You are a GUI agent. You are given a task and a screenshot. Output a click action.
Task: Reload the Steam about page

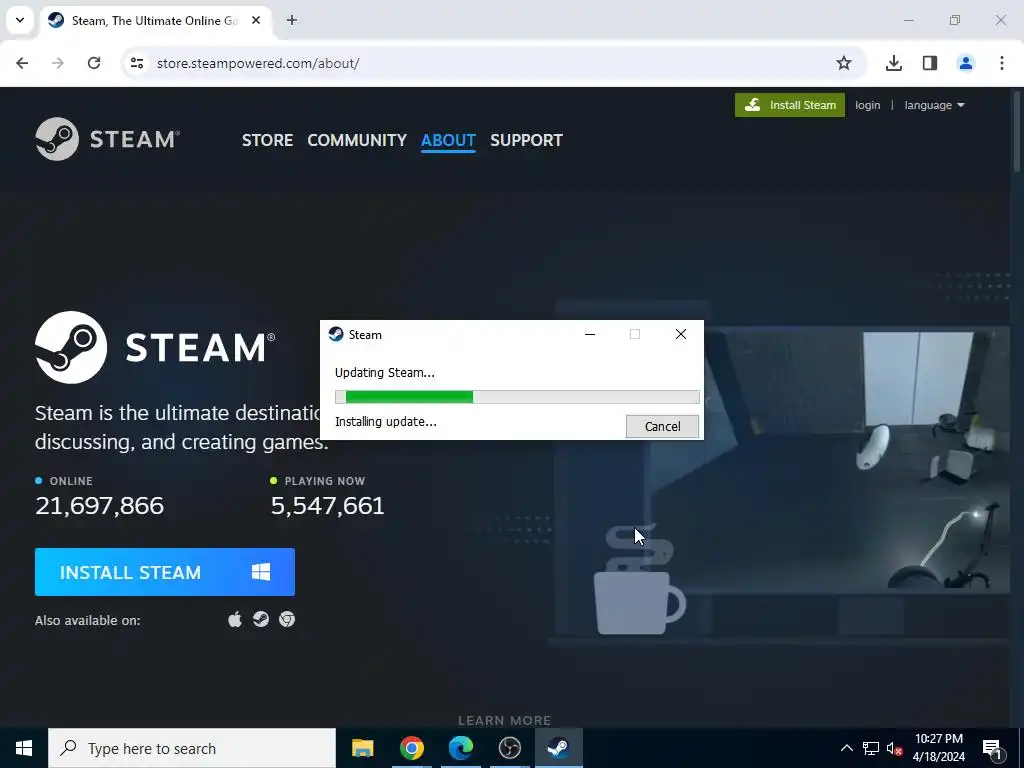tap(94, 63)
